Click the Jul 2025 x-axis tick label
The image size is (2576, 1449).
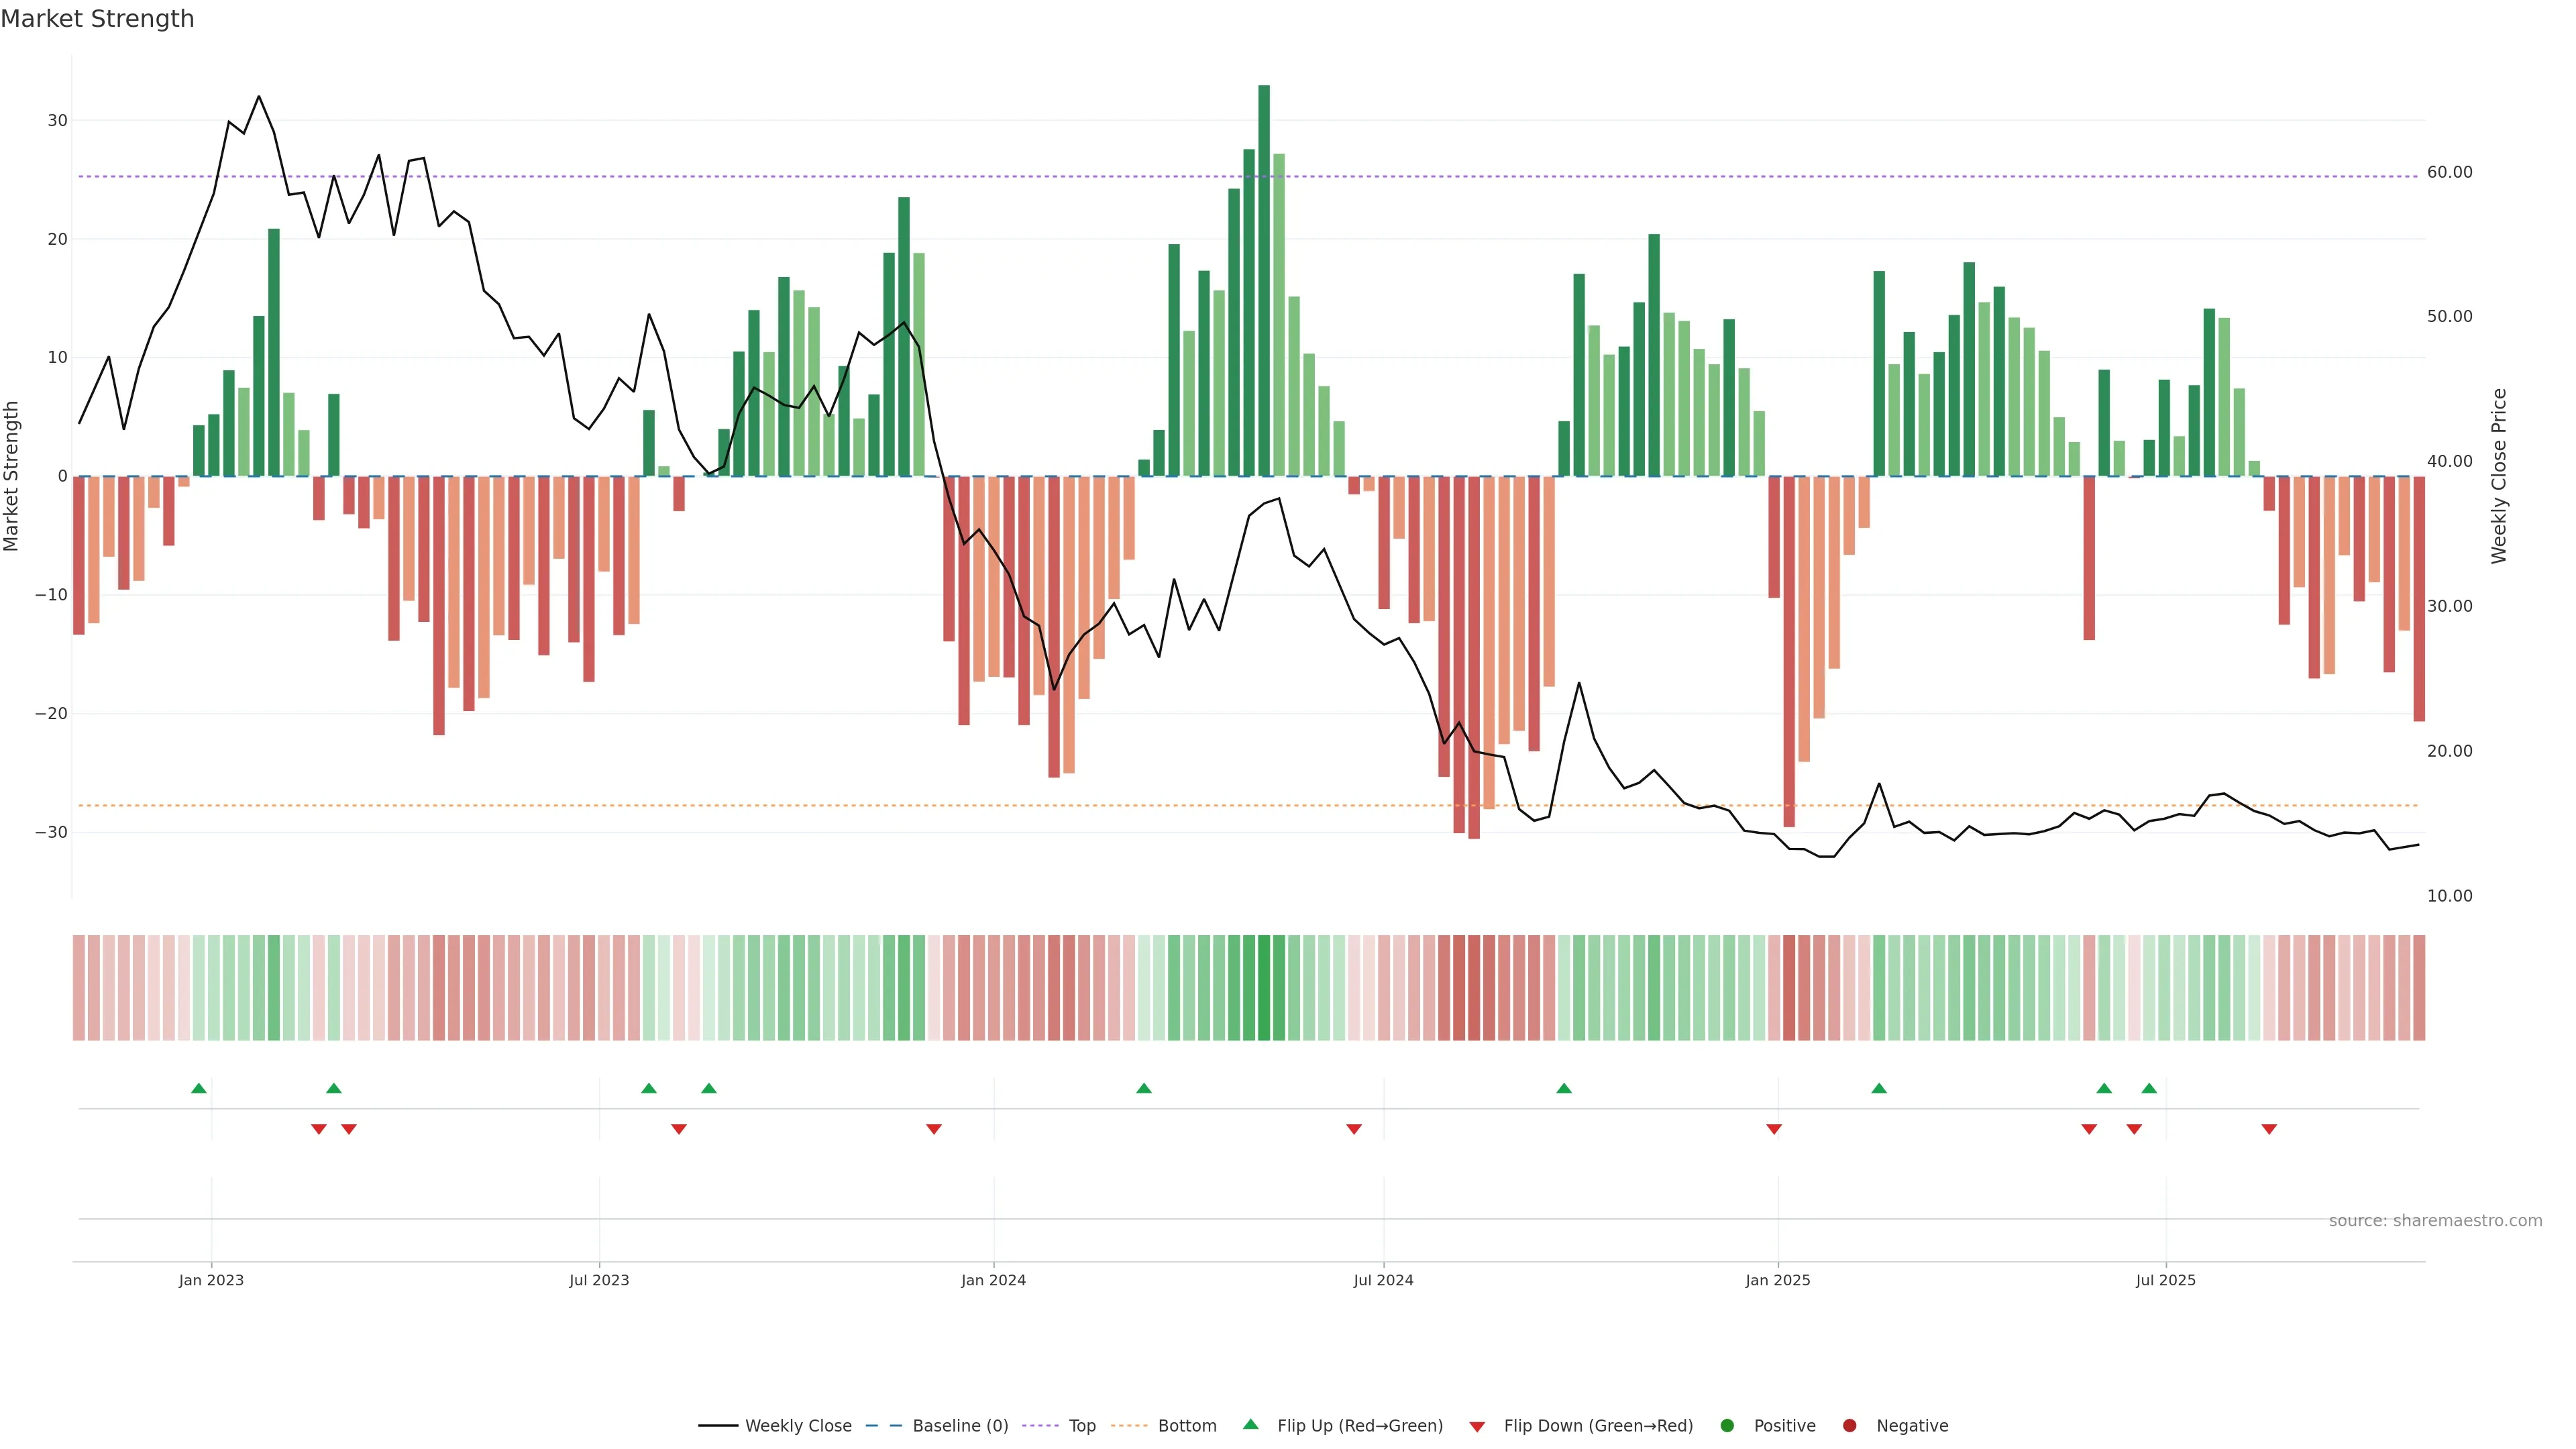2165,1280
